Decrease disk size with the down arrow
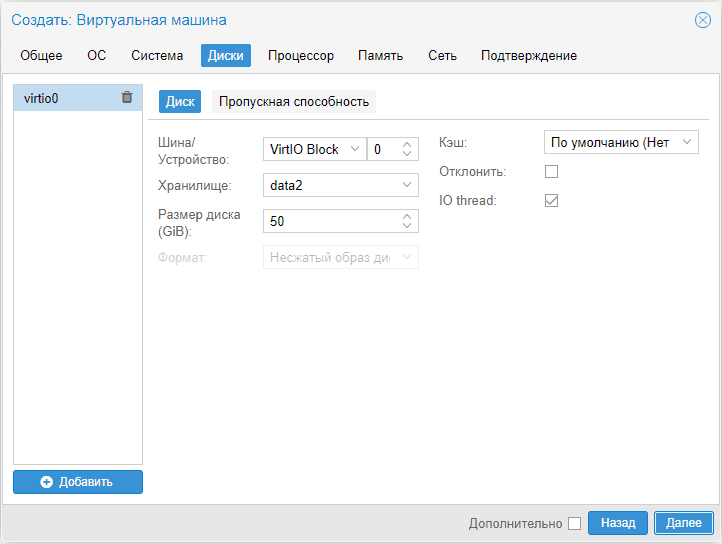This screenshot has width=722, height=544. [x=407, y=225]
